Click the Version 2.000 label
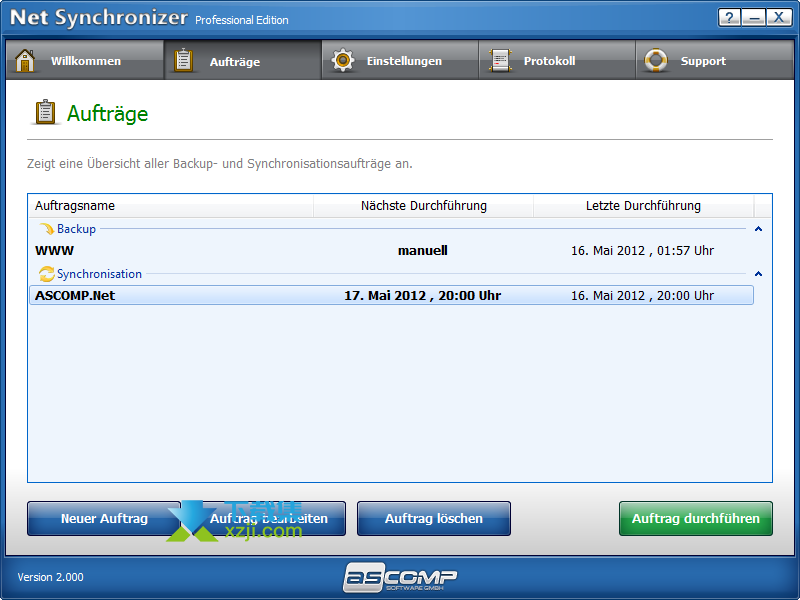Screen dimensions: 800x600 click(x=51, y=577)
